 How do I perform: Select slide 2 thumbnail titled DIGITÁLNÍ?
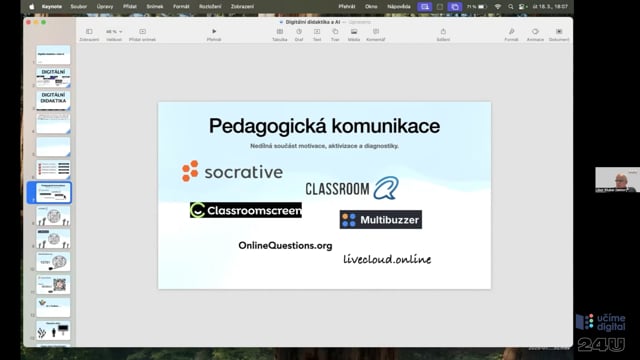(x=53, y=78)
